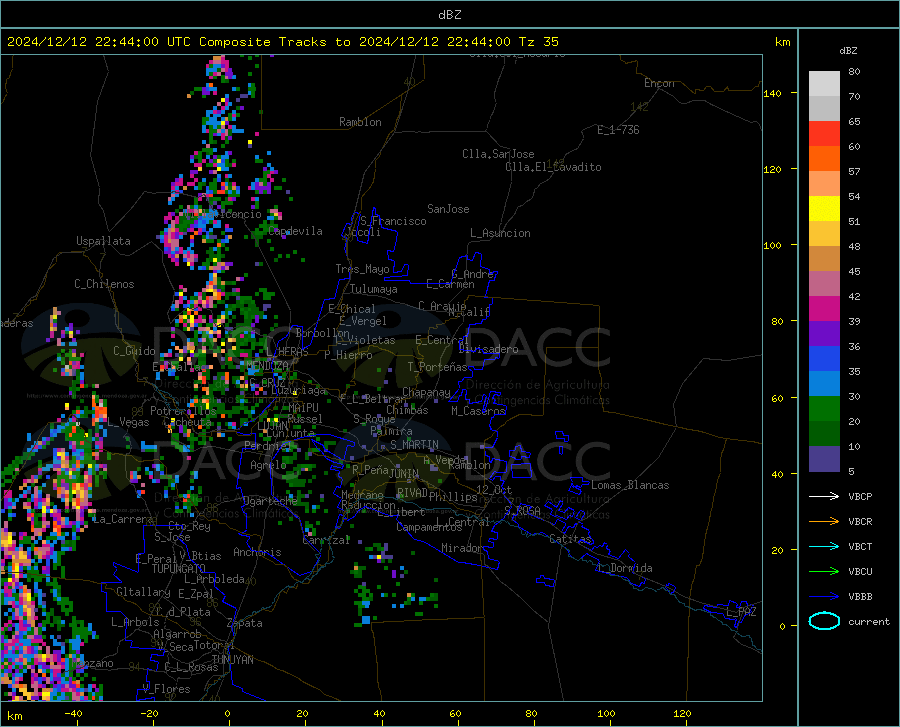This screenshot has width=900, height=727.
Task: Click the Capdevila map label
Action: tap(295, 231)
